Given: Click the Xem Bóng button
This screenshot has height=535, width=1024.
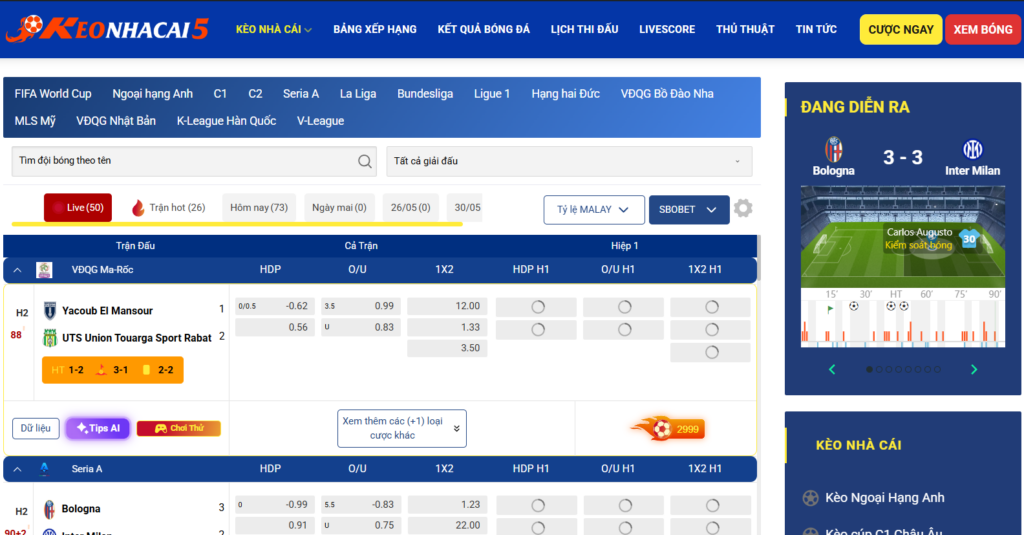Looking at the screenshot, I should coord(983,29).
